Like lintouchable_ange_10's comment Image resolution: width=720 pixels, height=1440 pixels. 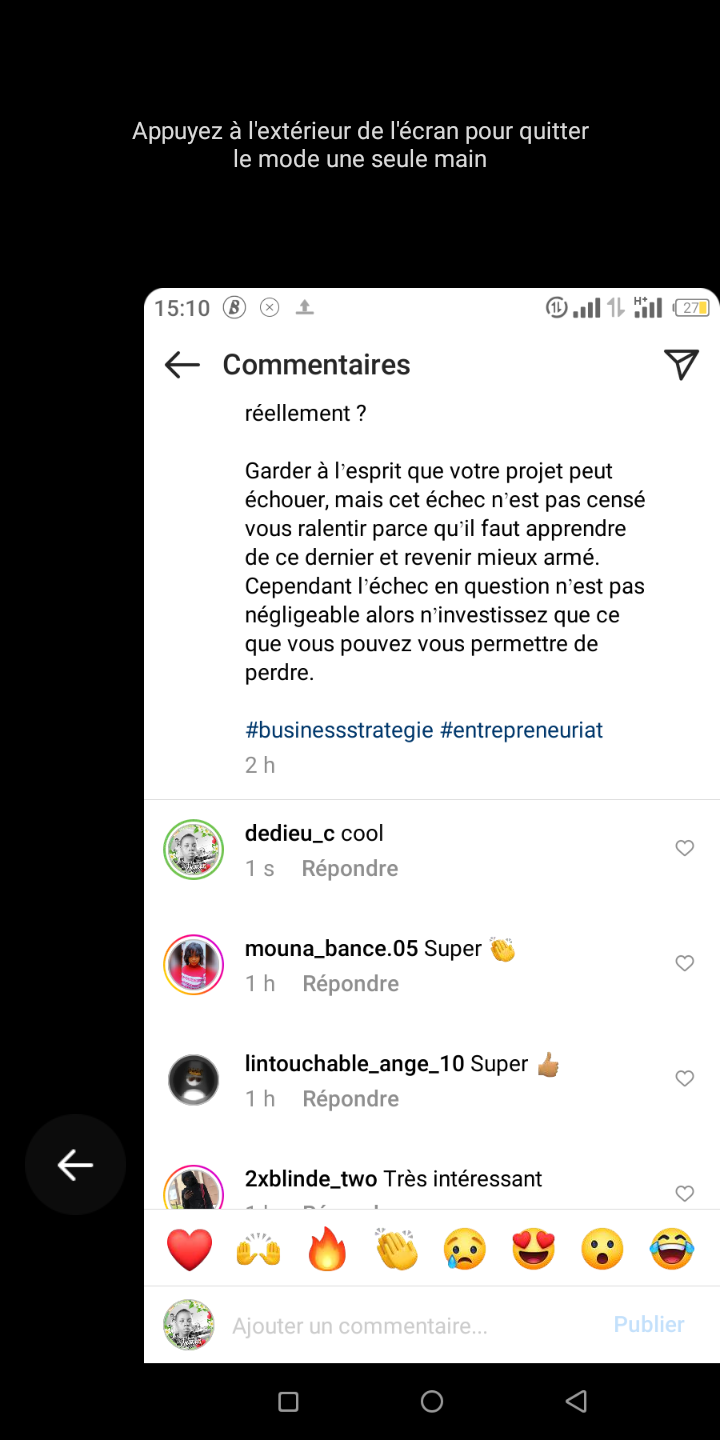point(684,1079)
